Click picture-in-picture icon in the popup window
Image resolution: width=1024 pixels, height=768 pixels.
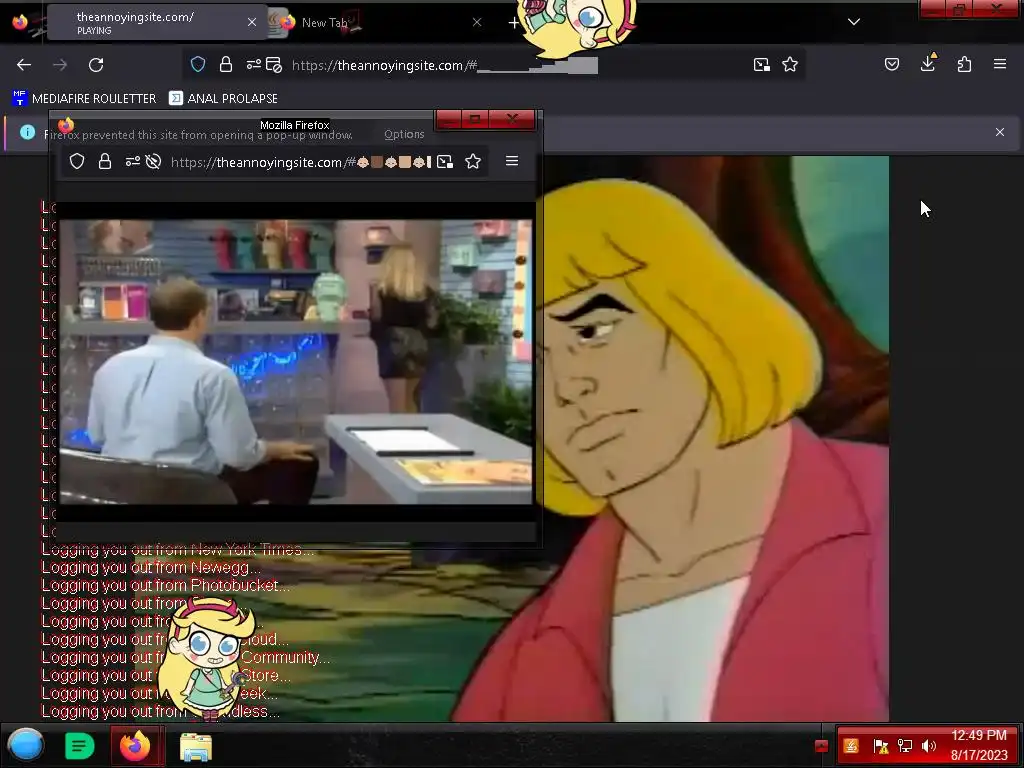tap(445, 162)
